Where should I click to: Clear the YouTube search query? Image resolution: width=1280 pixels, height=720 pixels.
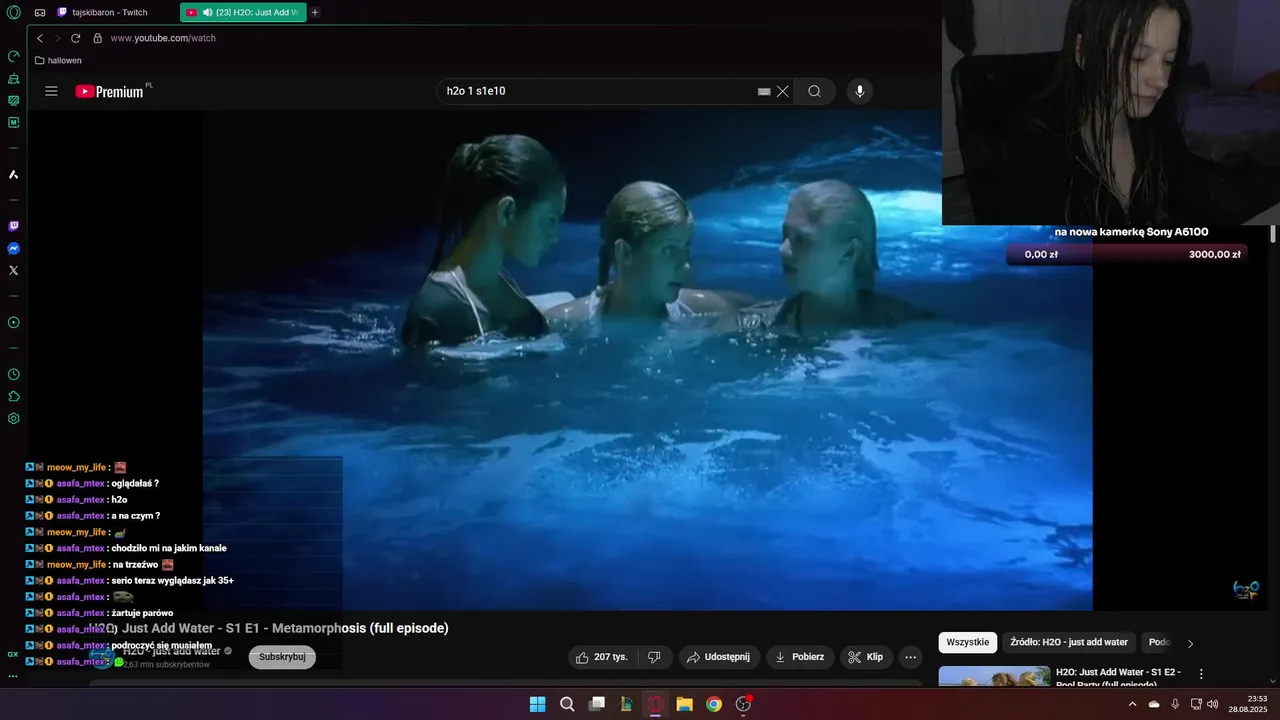click(783, 91)
